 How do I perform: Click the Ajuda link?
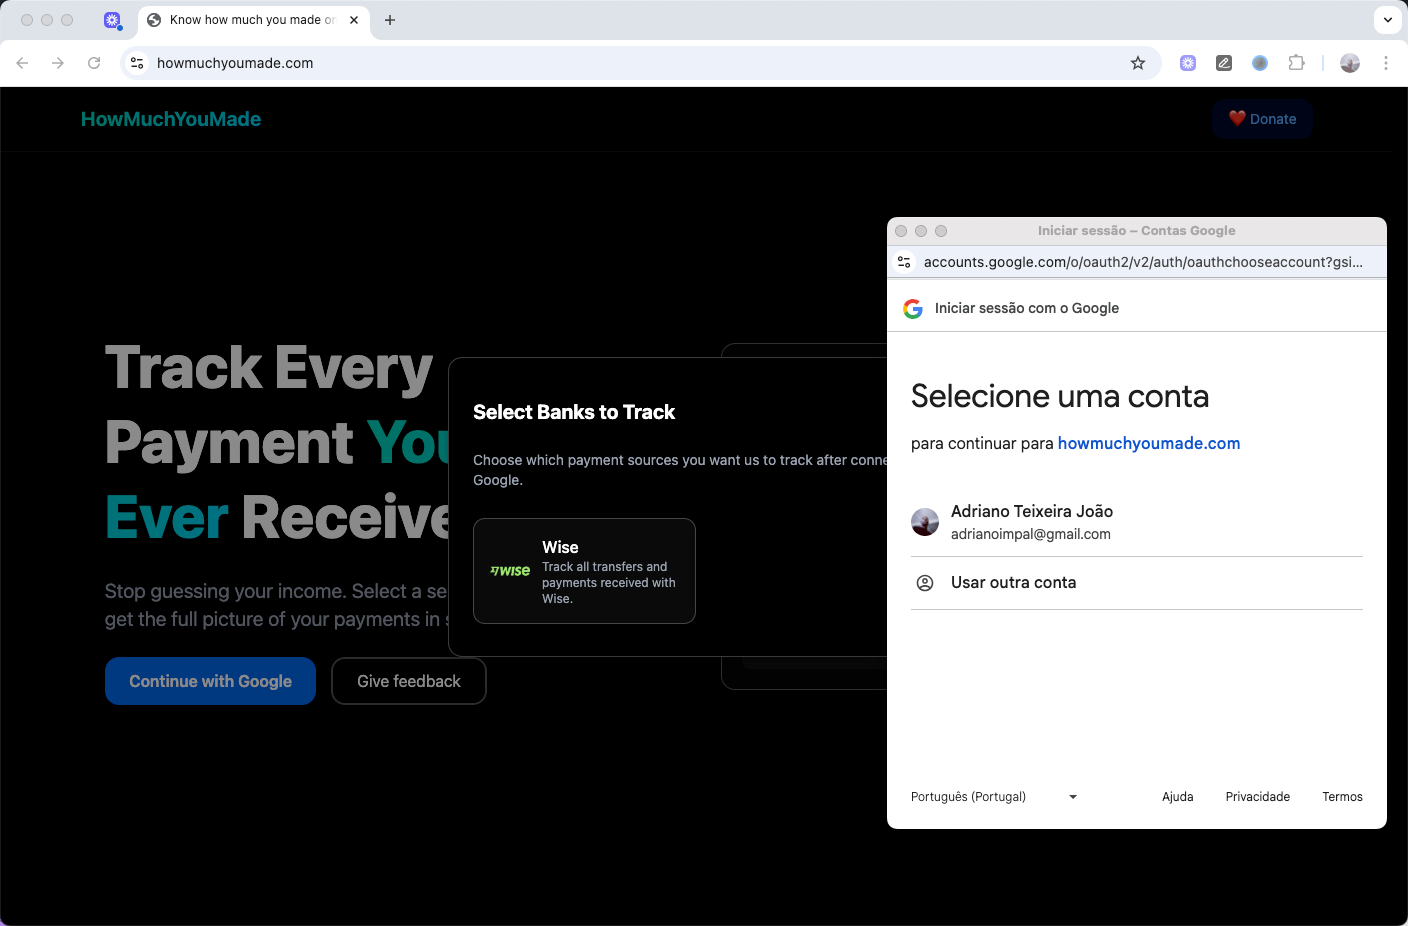[1178, 797]
